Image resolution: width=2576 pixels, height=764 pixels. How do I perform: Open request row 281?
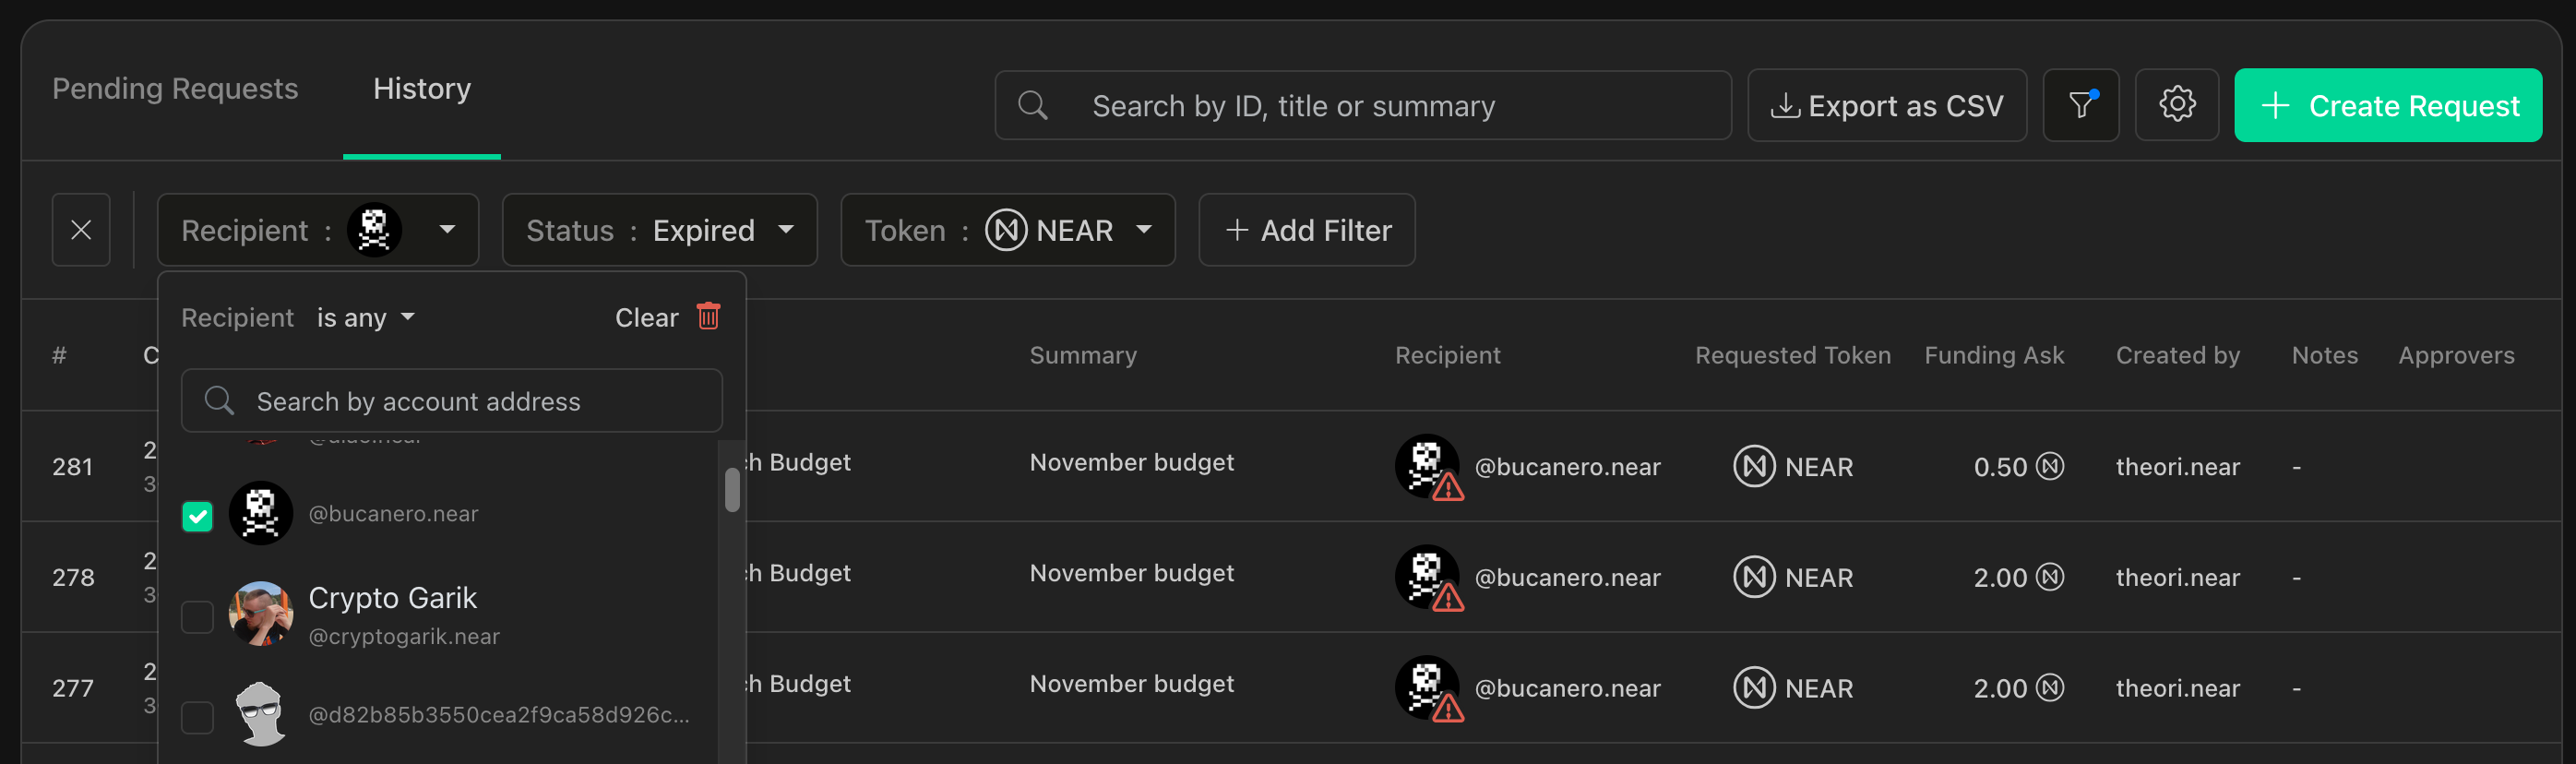[x=1290, y=466]
